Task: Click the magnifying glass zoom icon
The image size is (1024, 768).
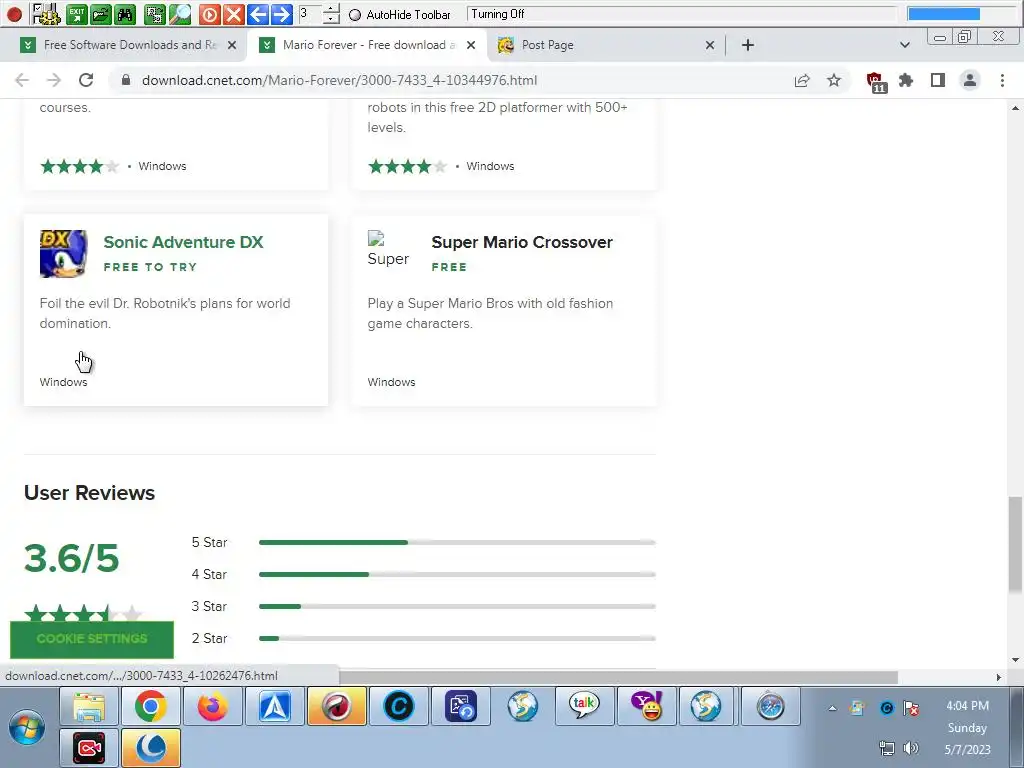Action: tap(180, 14)
